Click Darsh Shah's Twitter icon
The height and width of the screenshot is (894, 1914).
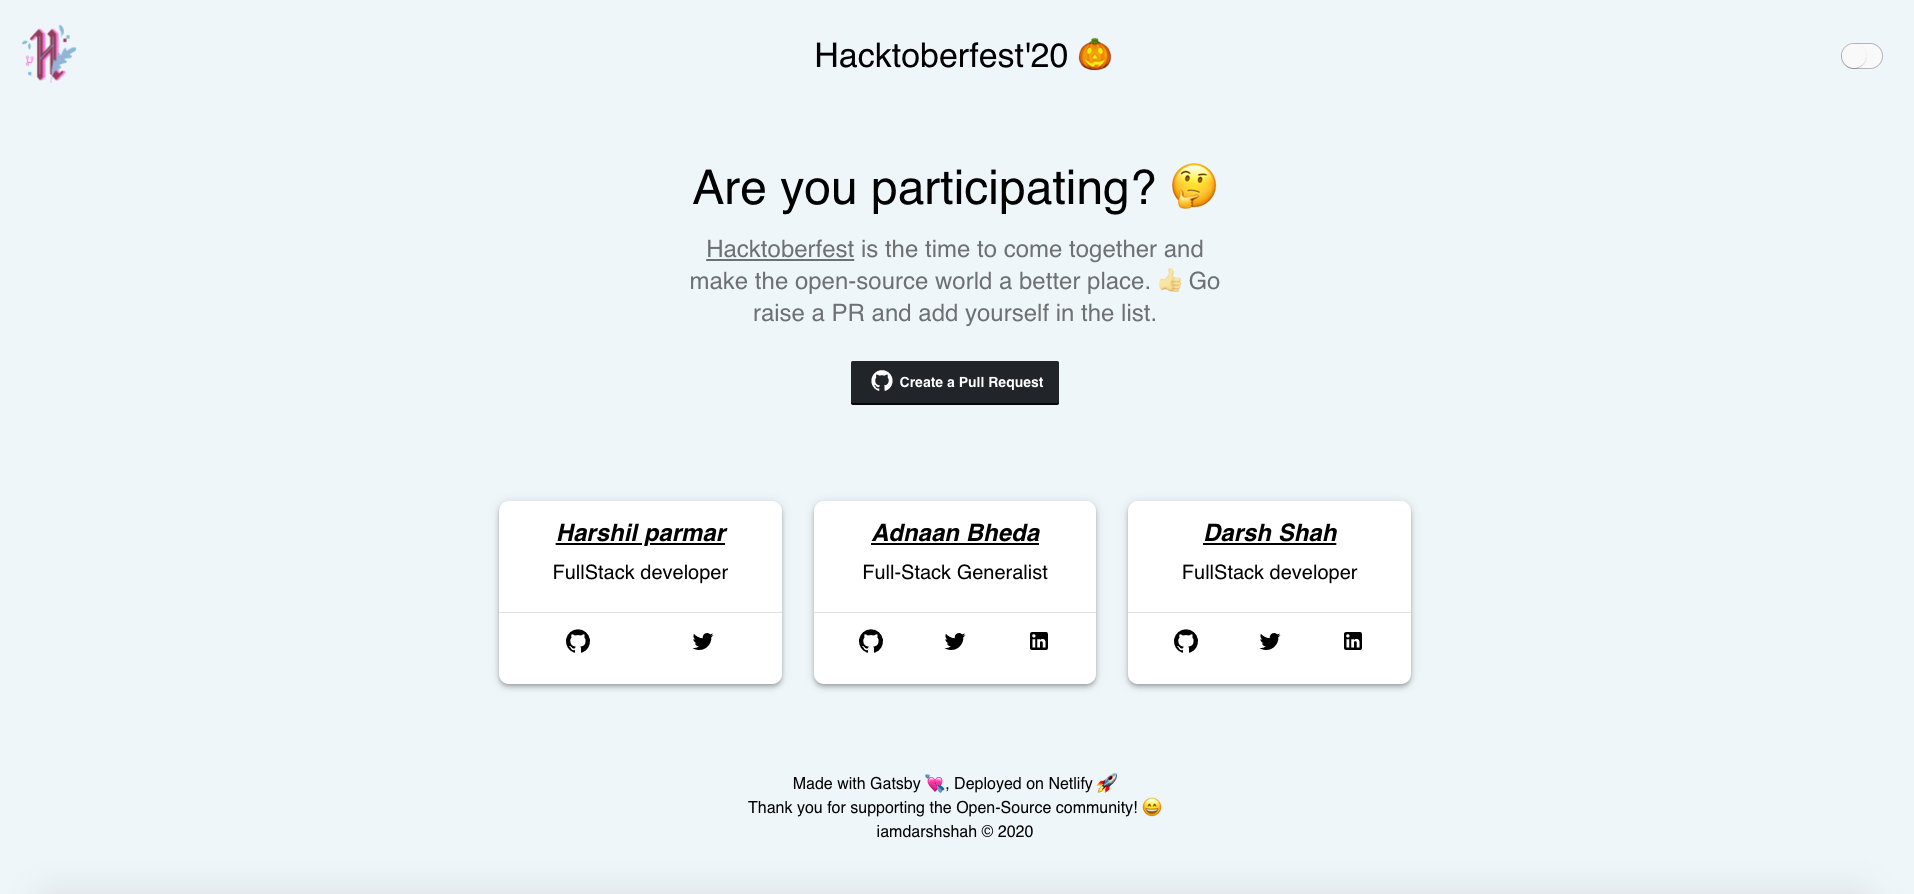pos(1270,641)
